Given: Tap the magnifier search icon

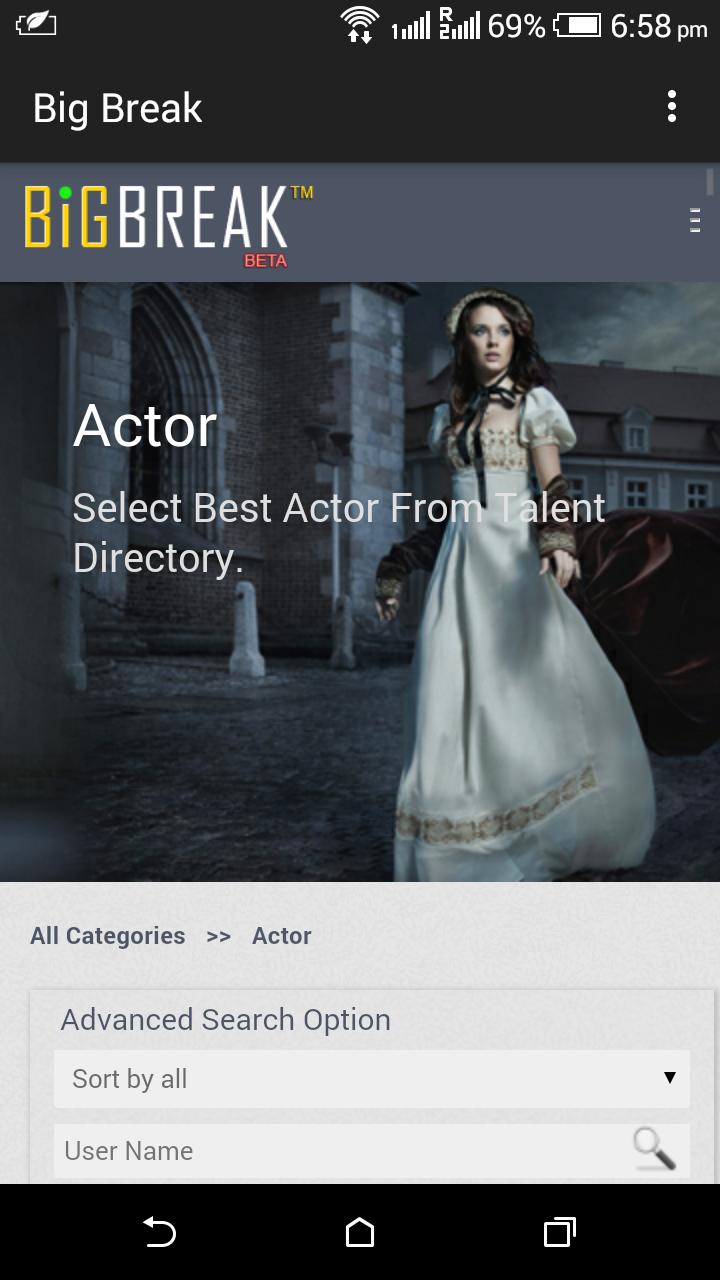Looking at the screenshot, I should click(655, 1149).
